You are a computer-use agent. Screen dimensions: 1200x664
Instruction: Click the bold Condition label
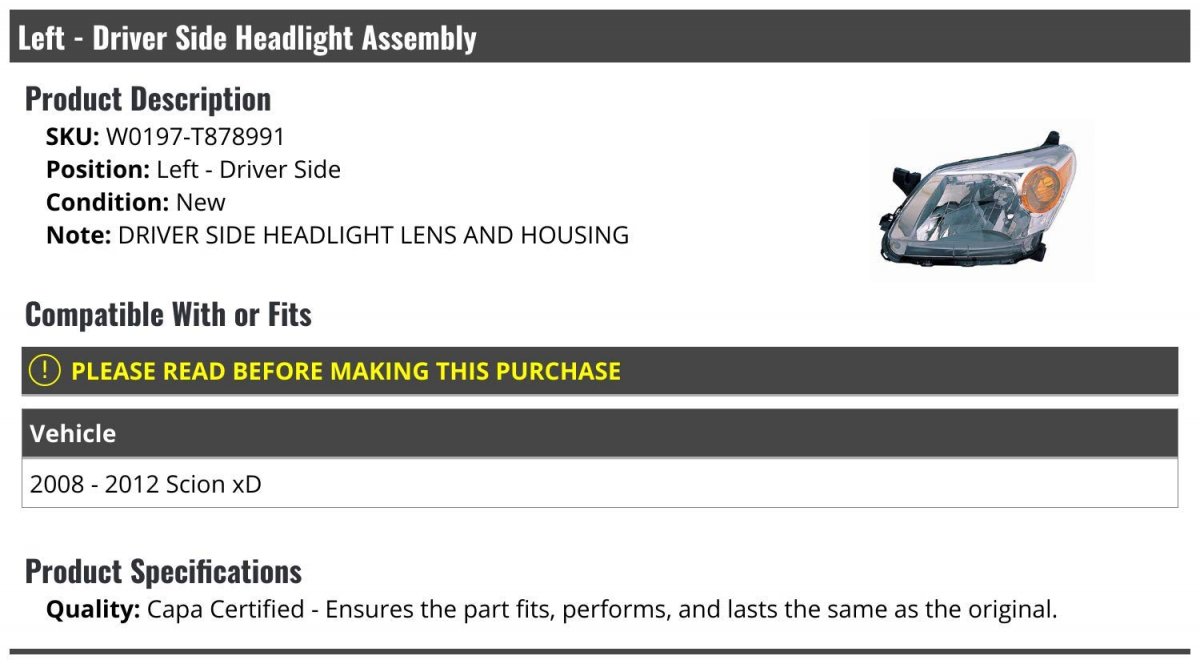pyautogui.click(x=107, y=202)
